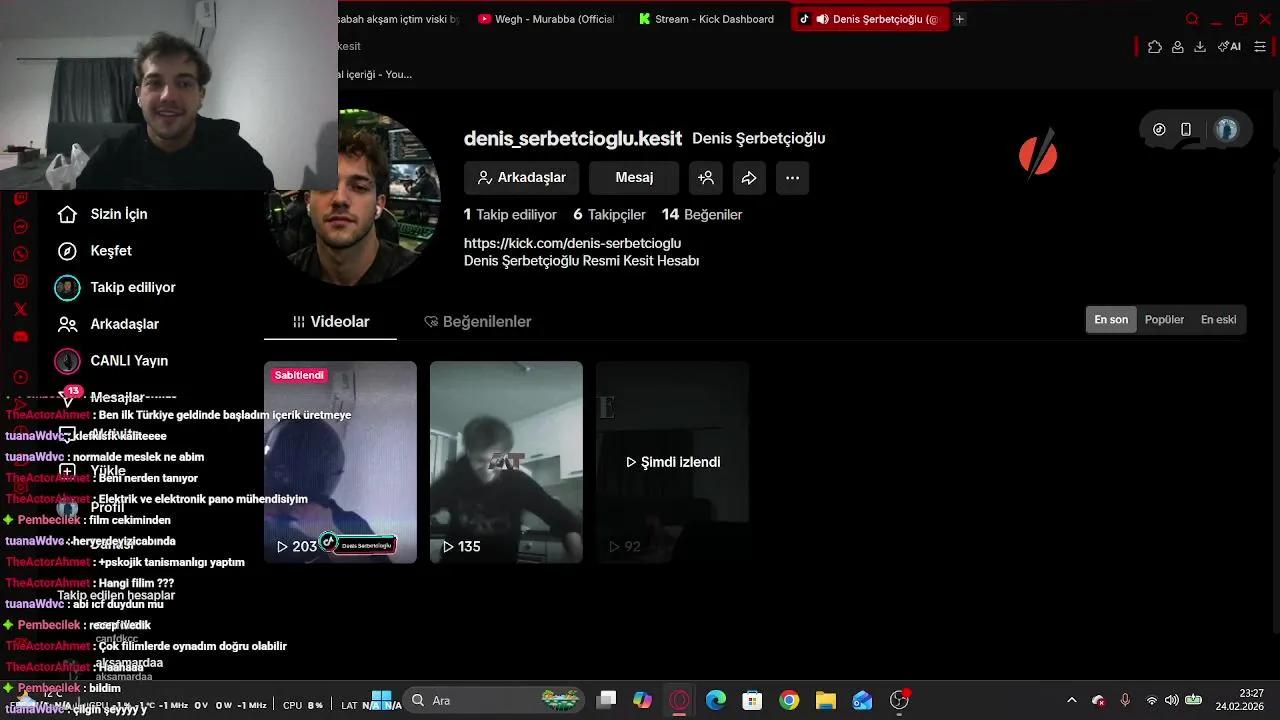Open the Wi-Fi network icon in tray
1280x720 pixels.
tap(1151, 700)
